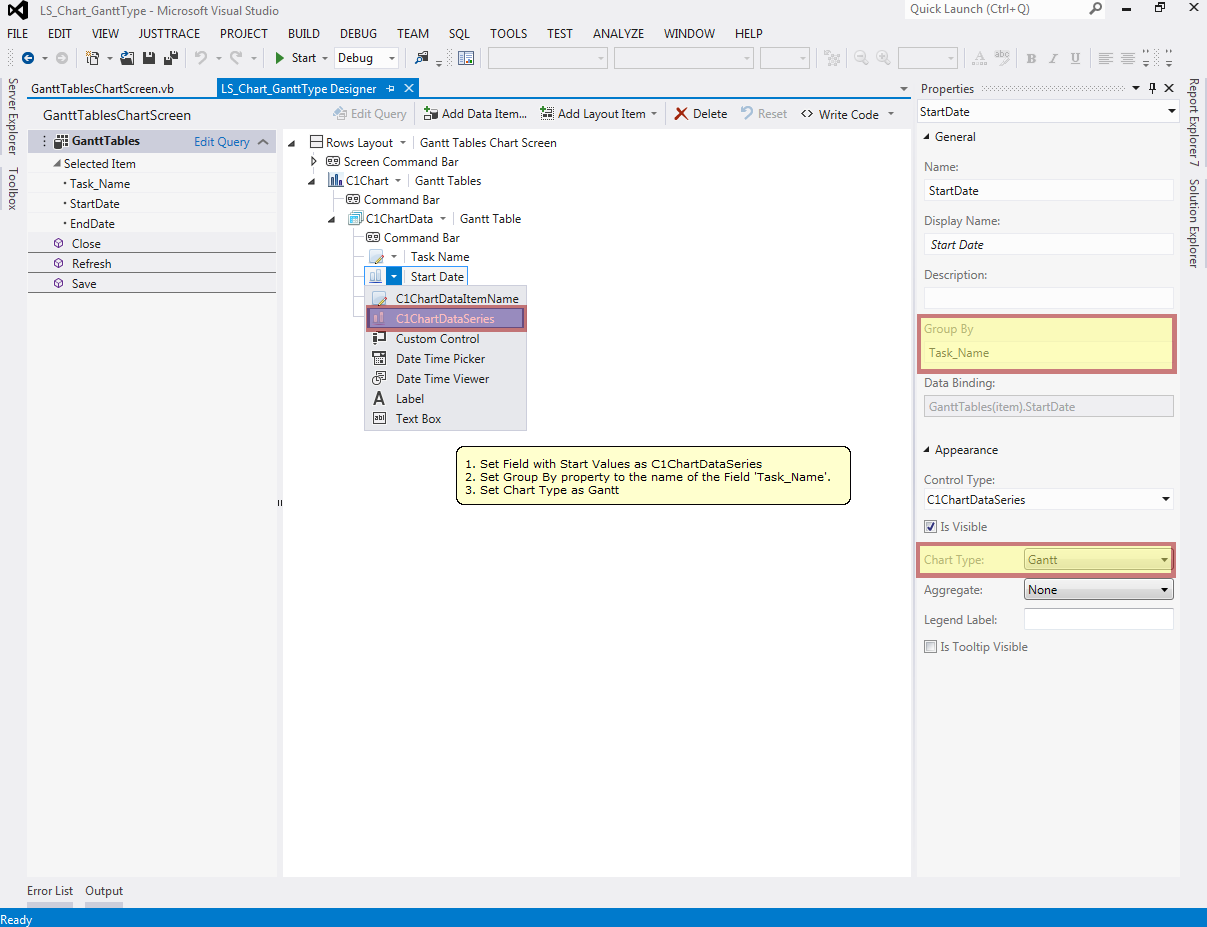Viewport: 1207px width, 927px height.
Task: Choose C1ChartDataItemName from the control list
Action: pos(445,298)
